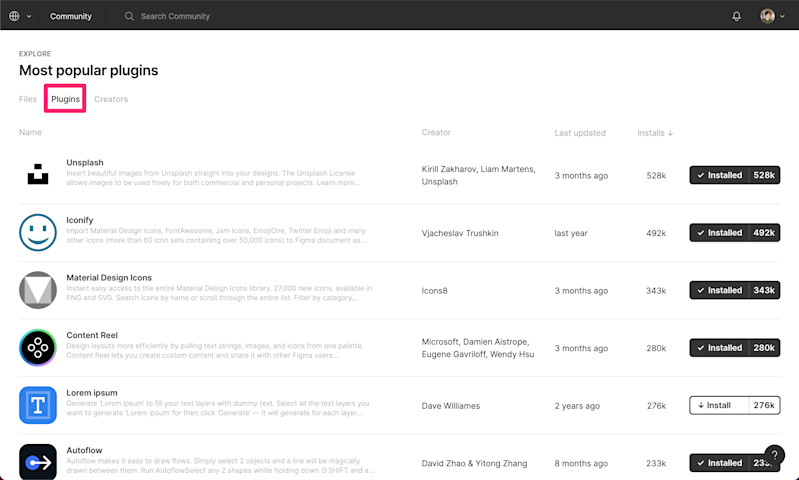This screenshot has width=799, height=480.
Task: Click the 528k installs value
Action: (656, 175)
